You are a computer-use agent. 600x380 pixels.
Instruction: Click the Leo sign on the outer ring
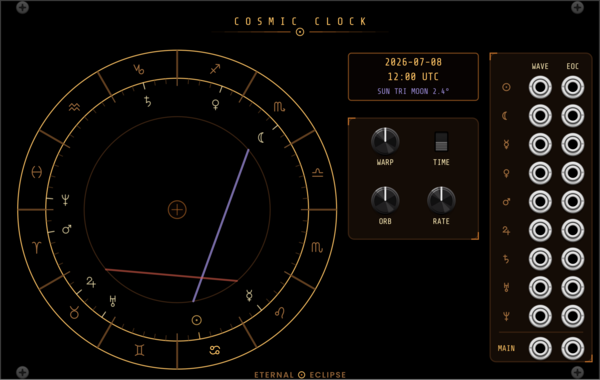[x=280, y=313]
